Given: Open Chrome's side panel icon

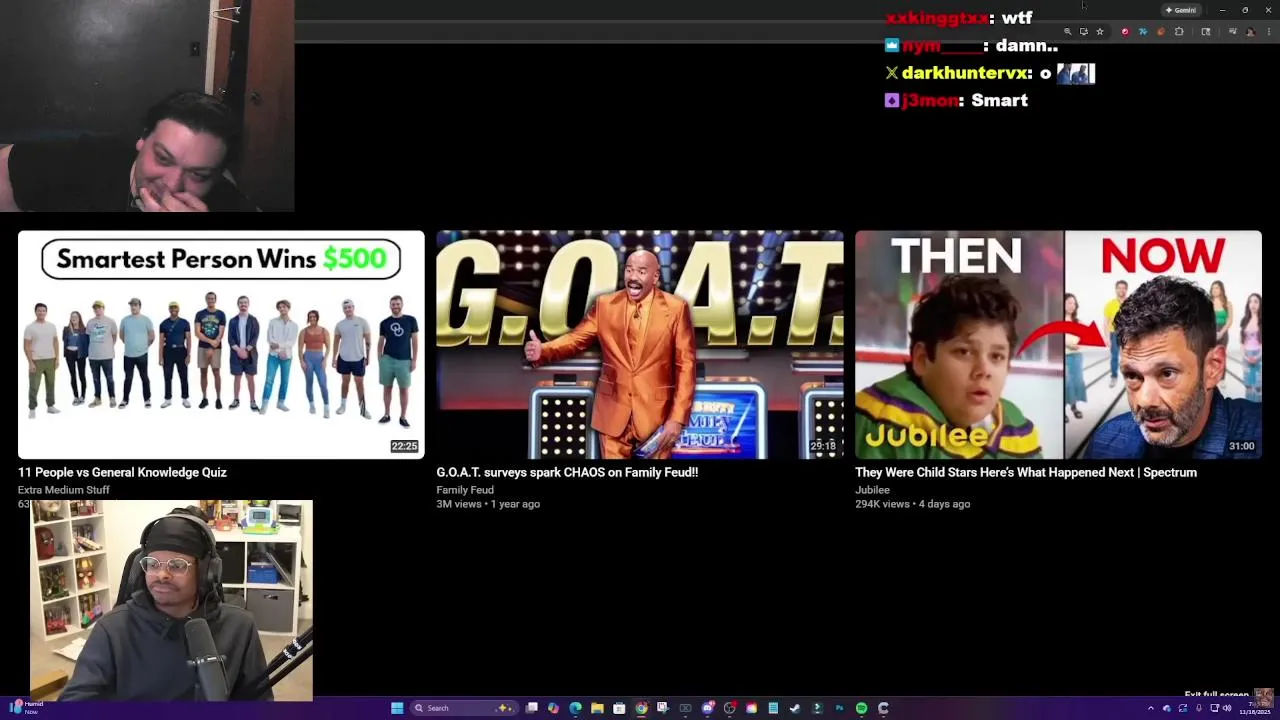Looking at the screenshot, I should [x=1205, y=32].
